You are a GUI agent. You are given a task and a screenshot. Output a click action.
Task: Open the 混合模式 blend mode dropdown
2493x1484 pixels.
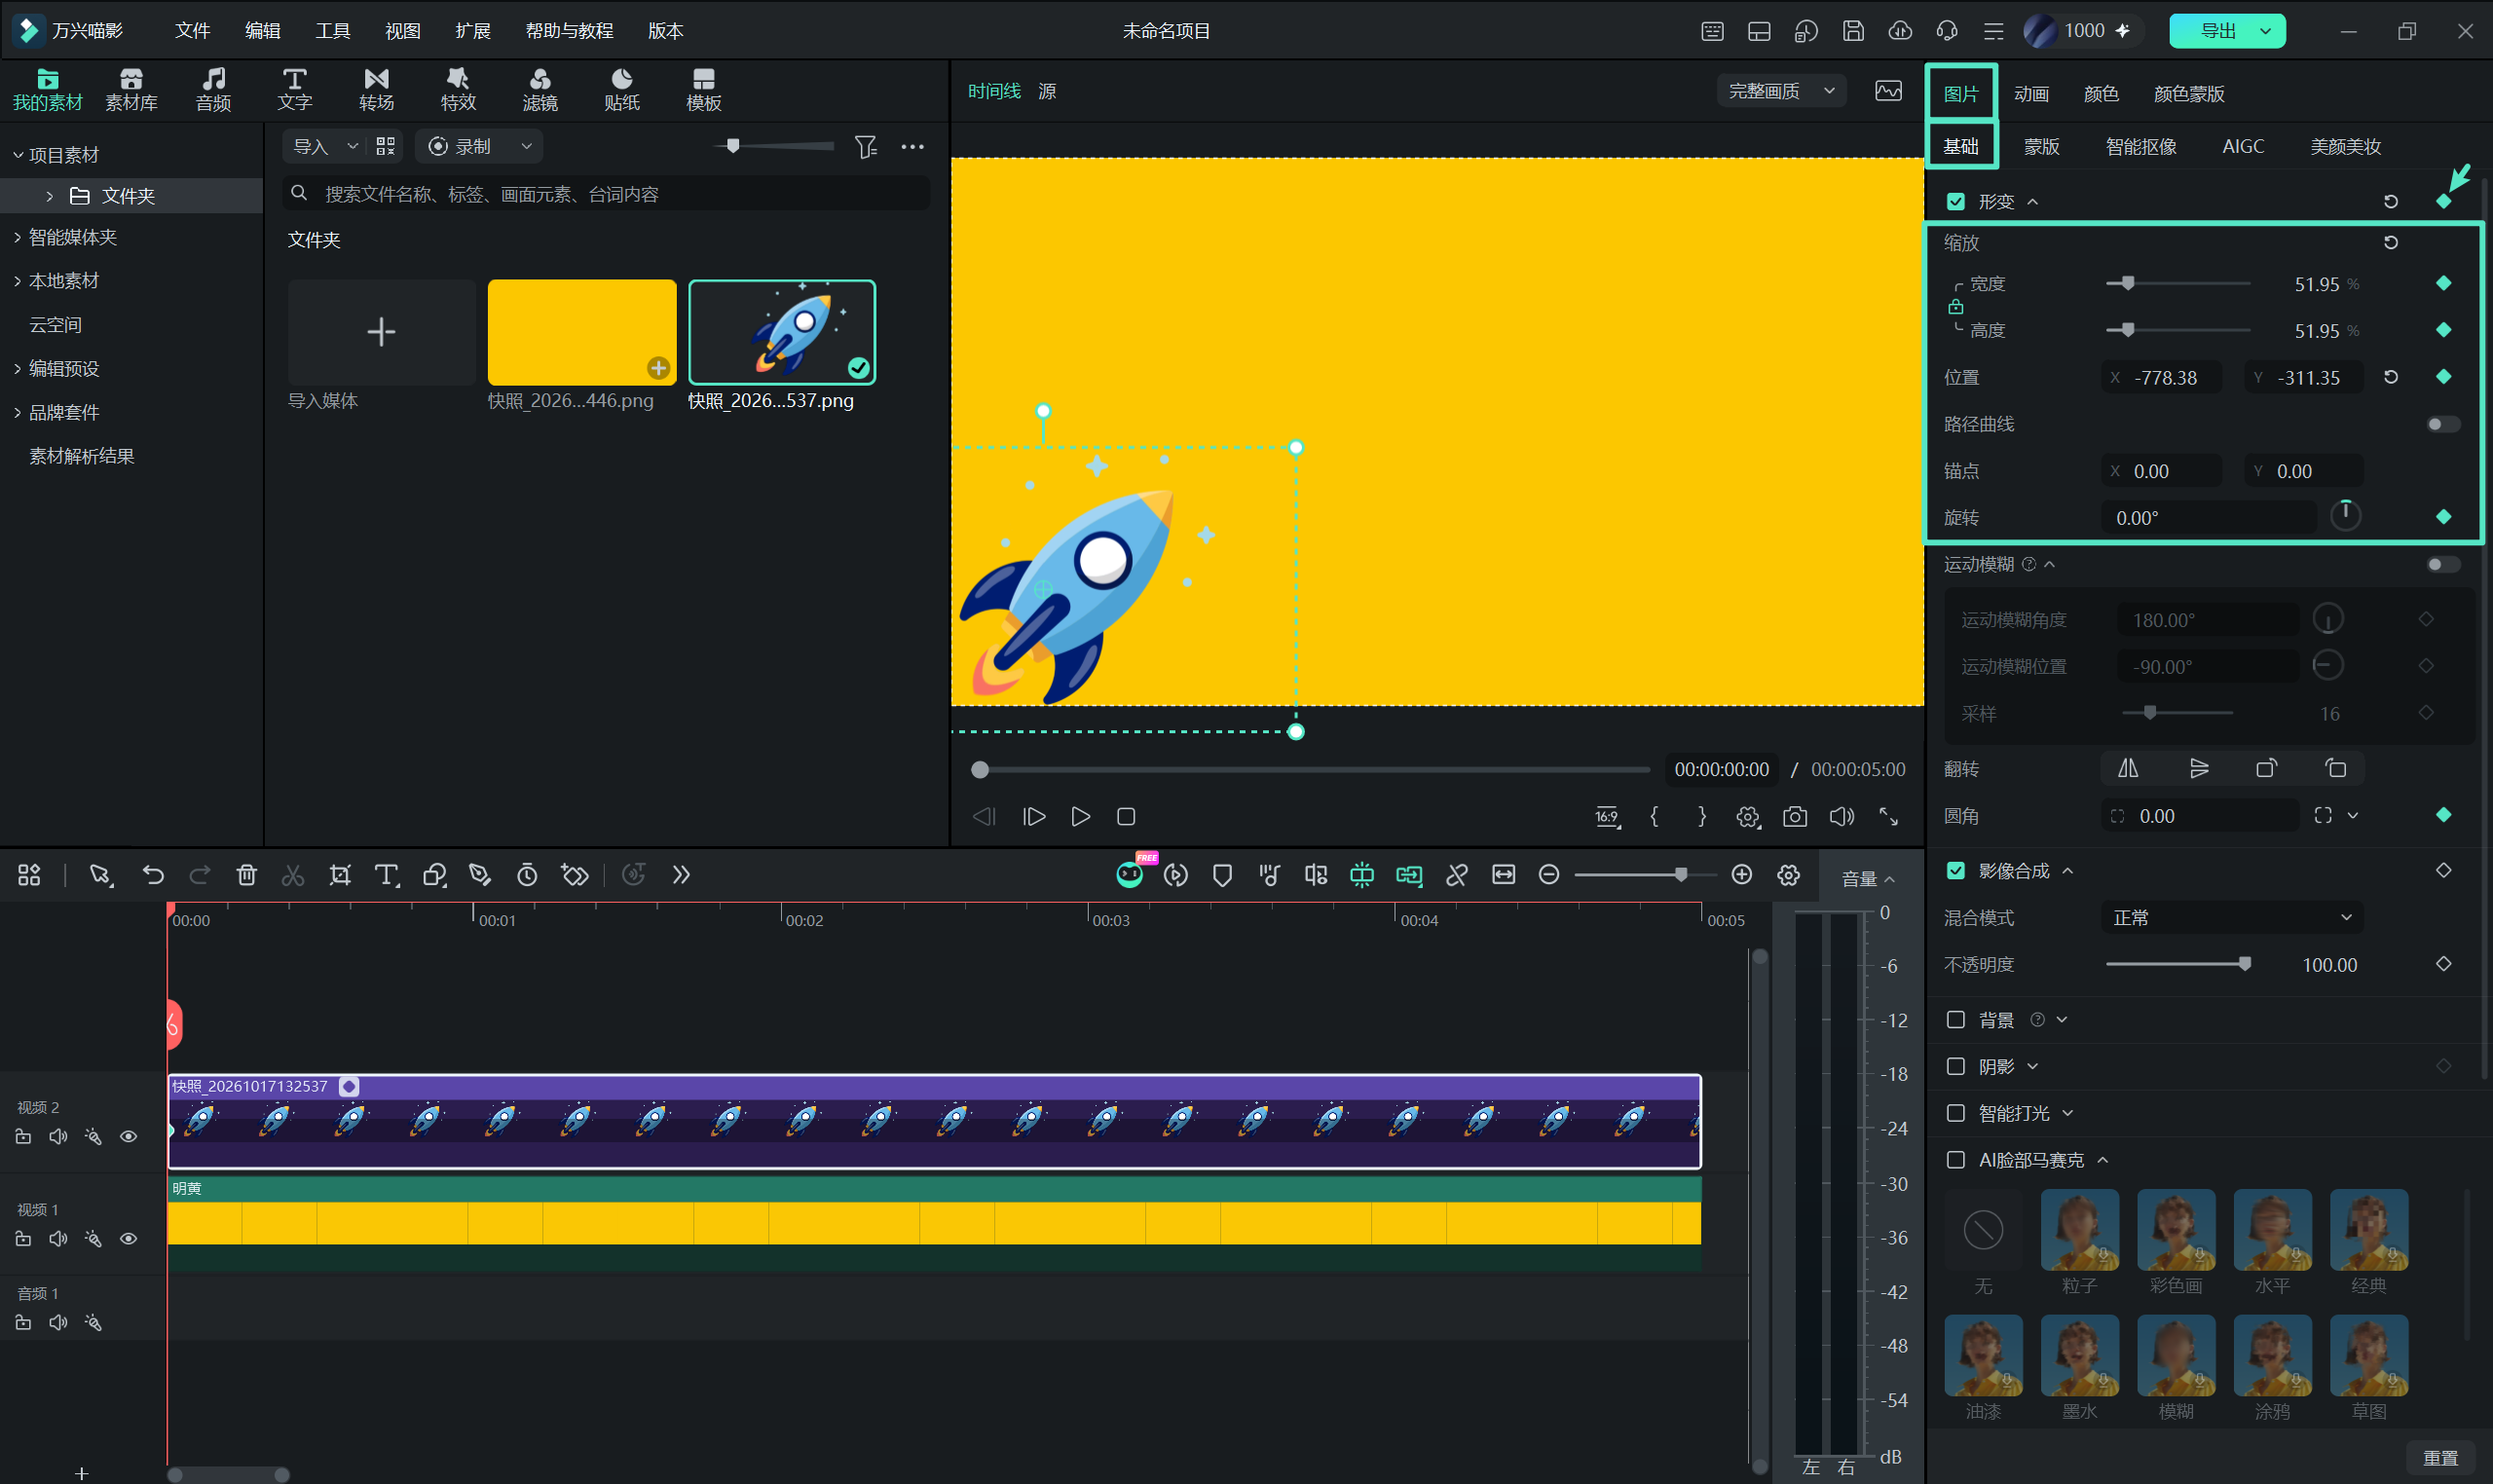coord(2232,918)
